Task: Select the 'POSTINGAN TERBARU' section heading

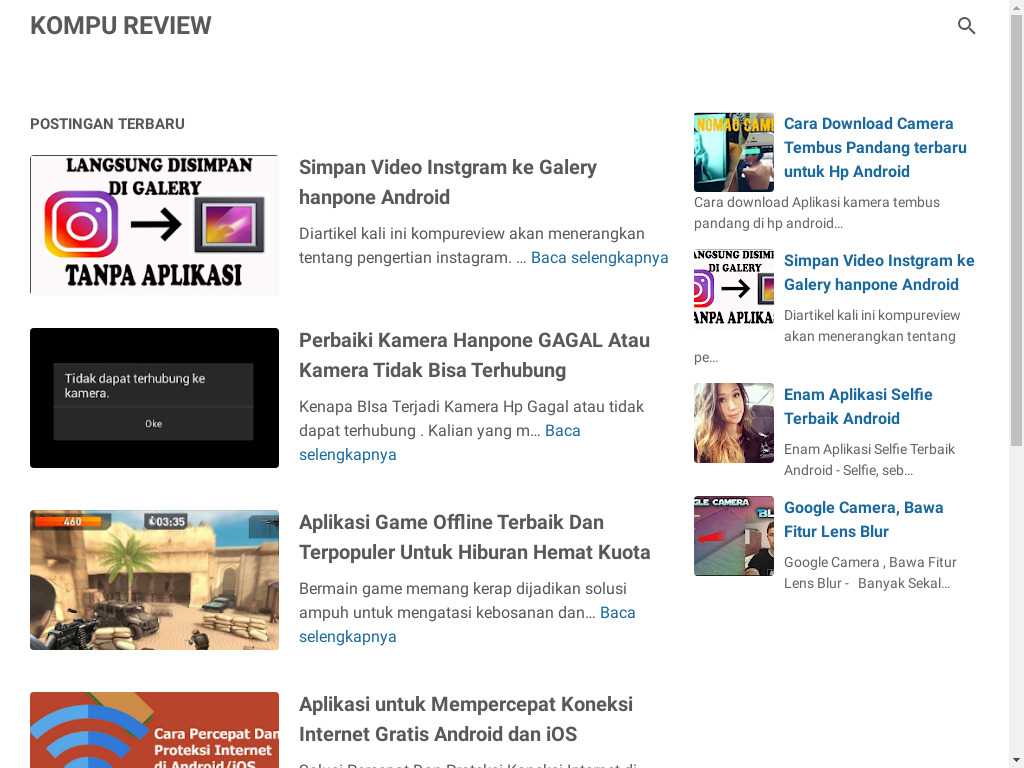Action: click(107, 124)
